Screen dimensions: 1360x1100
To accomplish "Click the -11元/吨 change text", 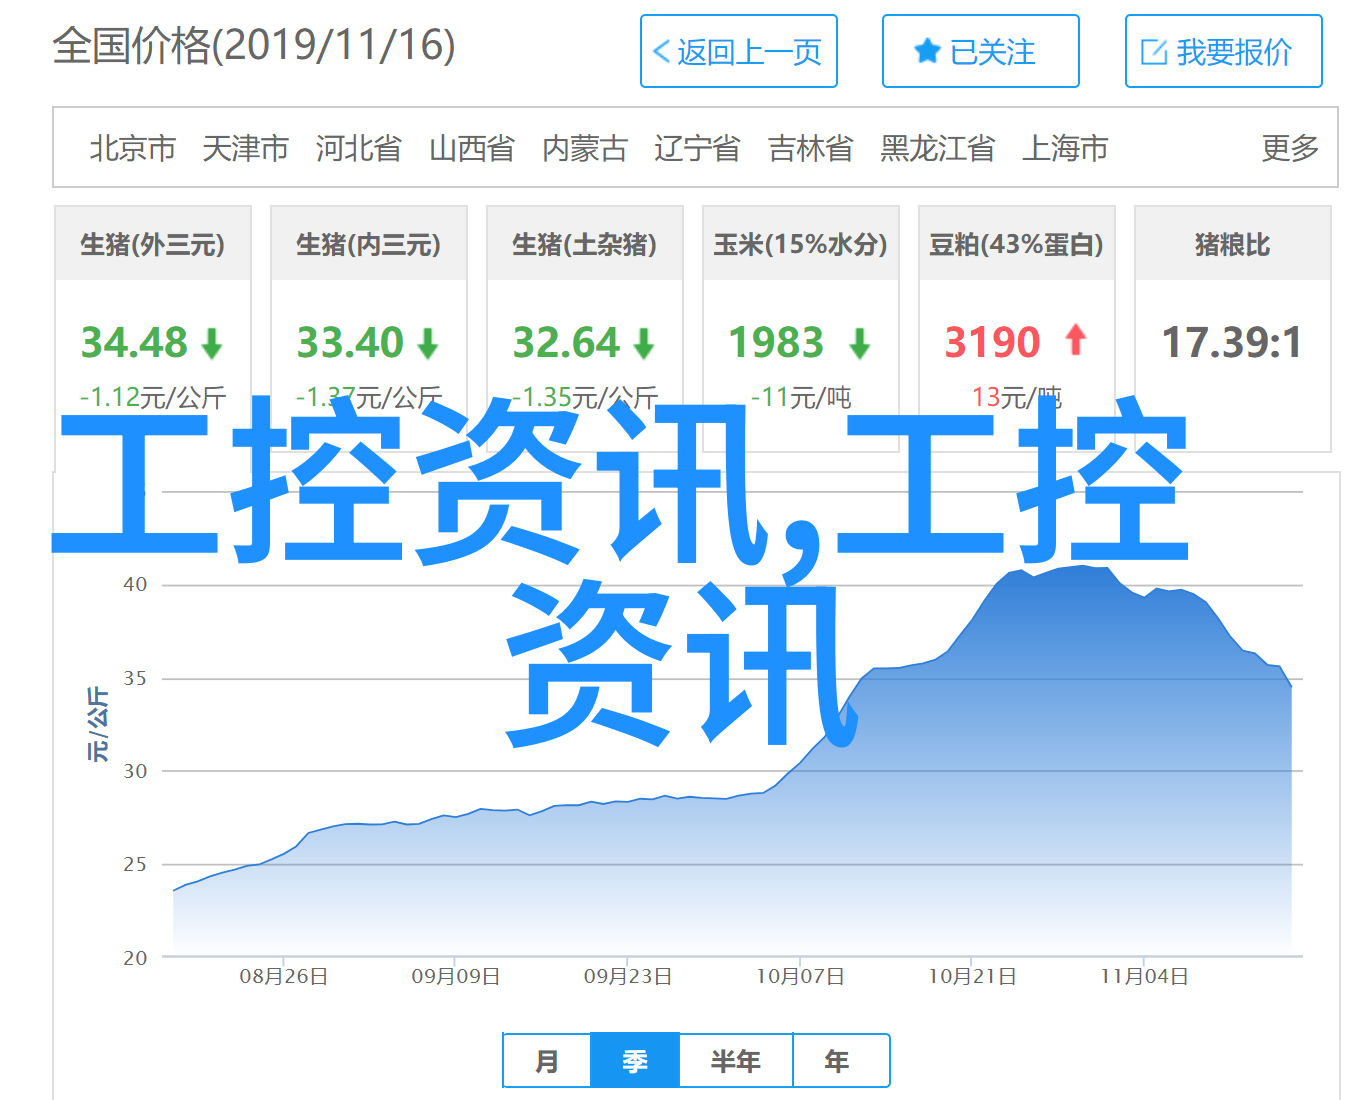I will (801, 397).
